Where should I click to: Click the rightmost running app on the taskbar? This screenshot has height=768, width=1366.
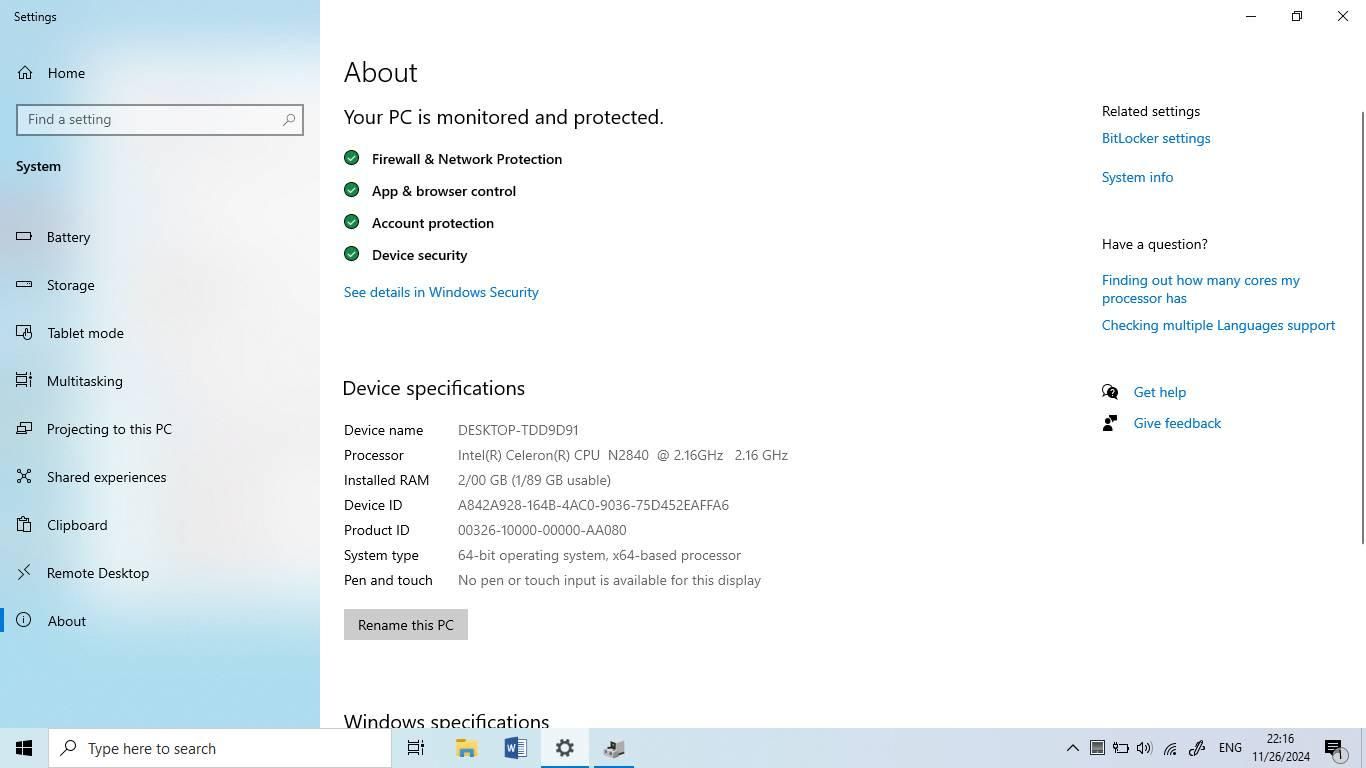614,748
